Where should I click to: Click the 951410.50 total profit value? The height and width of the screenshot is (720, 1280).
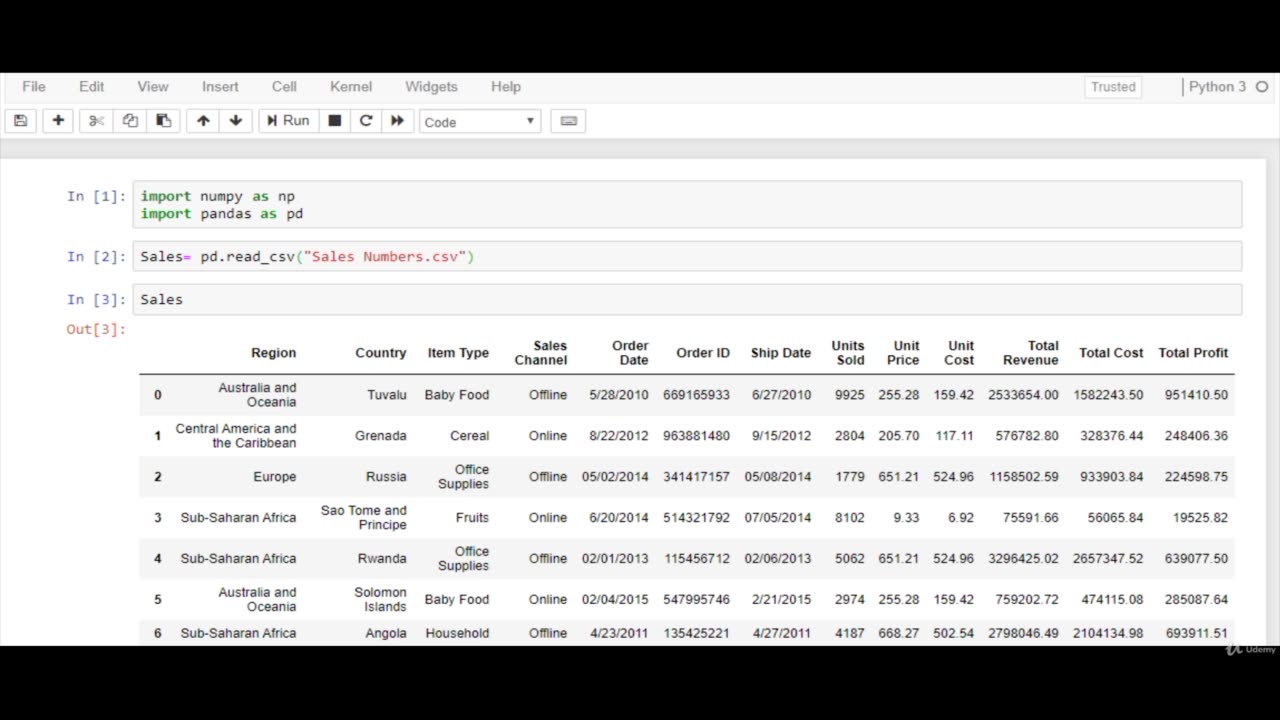coord(1196,395)
